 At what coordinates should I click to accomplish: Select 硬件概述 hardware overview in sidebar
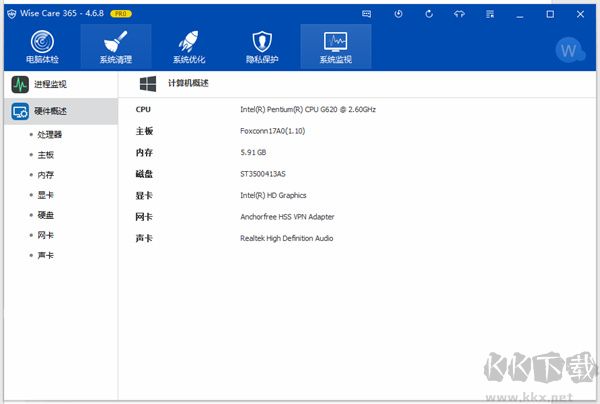tap(61, 111)
